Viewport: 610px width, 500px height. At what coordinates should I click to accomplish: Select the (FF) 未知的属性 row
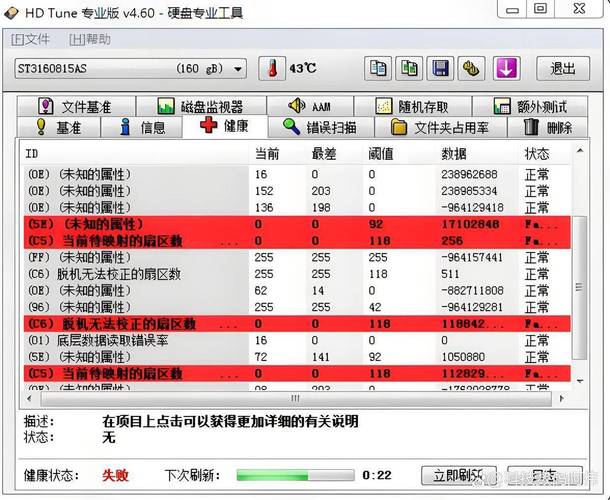pyautogui.click(x=297, y=257)
